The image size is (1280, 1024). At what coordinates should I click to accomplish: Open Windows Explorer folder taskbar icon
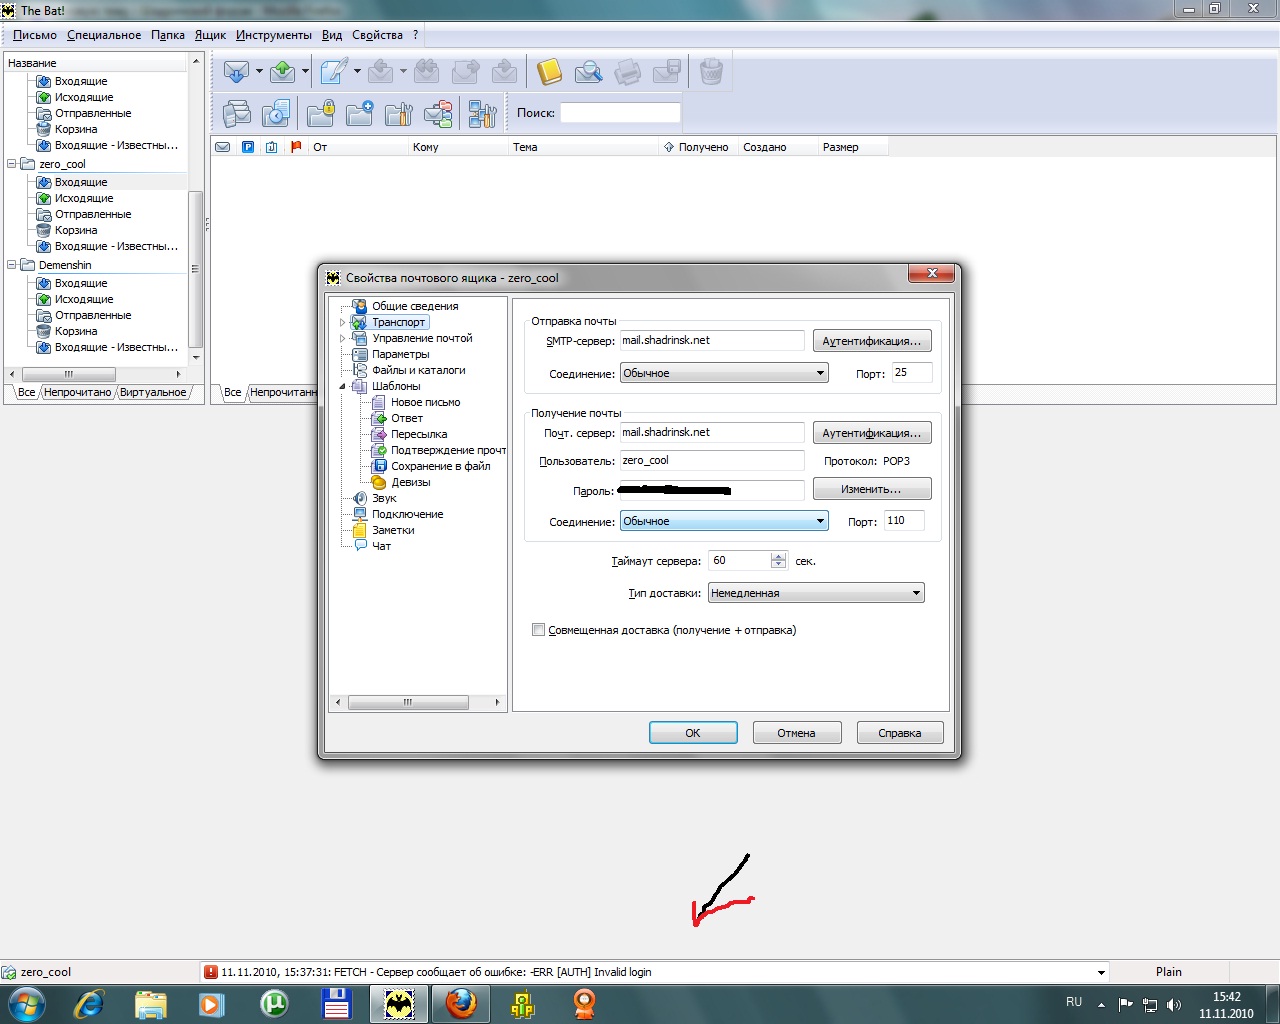150,1003
